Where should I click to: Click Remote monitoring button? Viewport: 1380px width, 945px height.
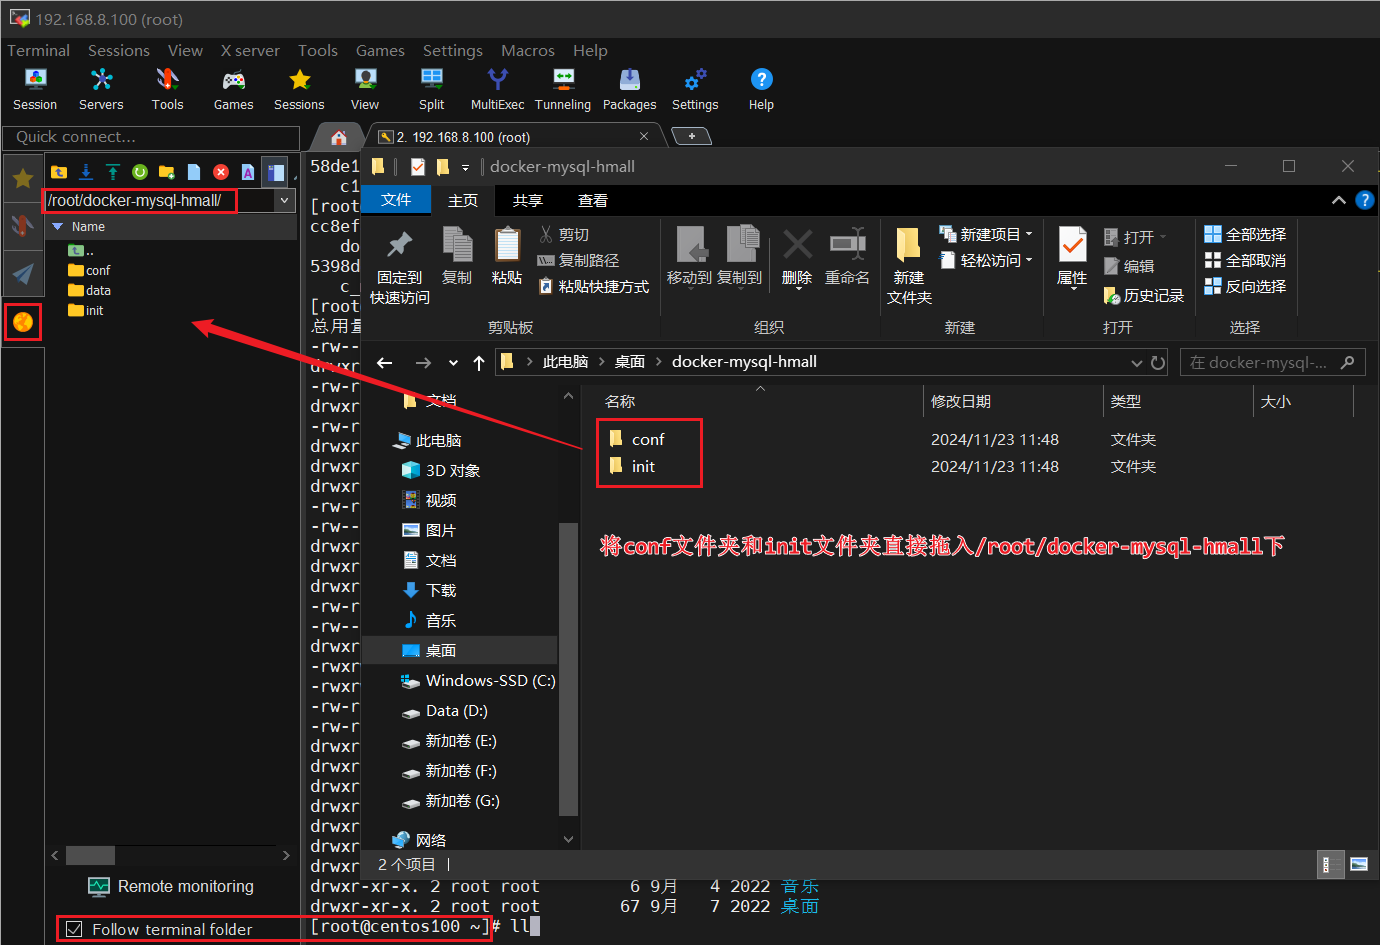point(171,886)
